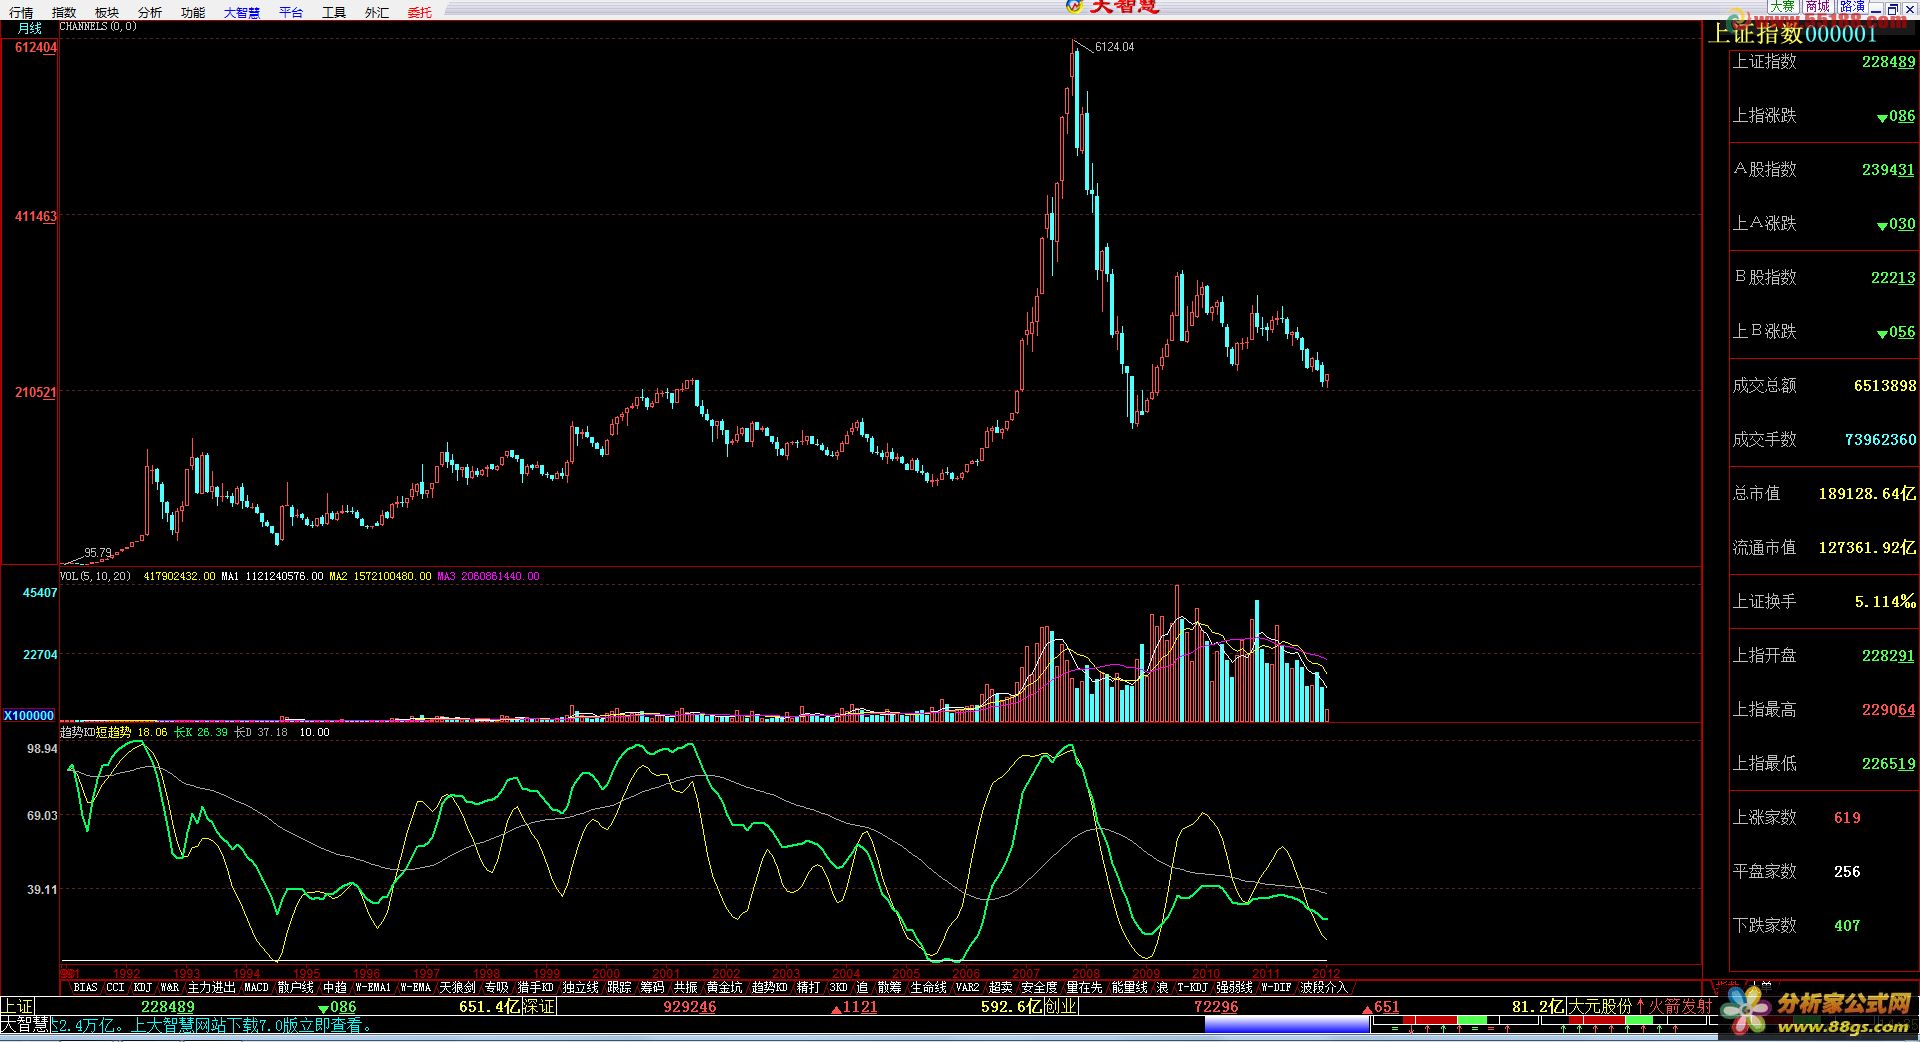
Task: Switch to the W-DIF indicator tab
Action: coord(1276,987)
